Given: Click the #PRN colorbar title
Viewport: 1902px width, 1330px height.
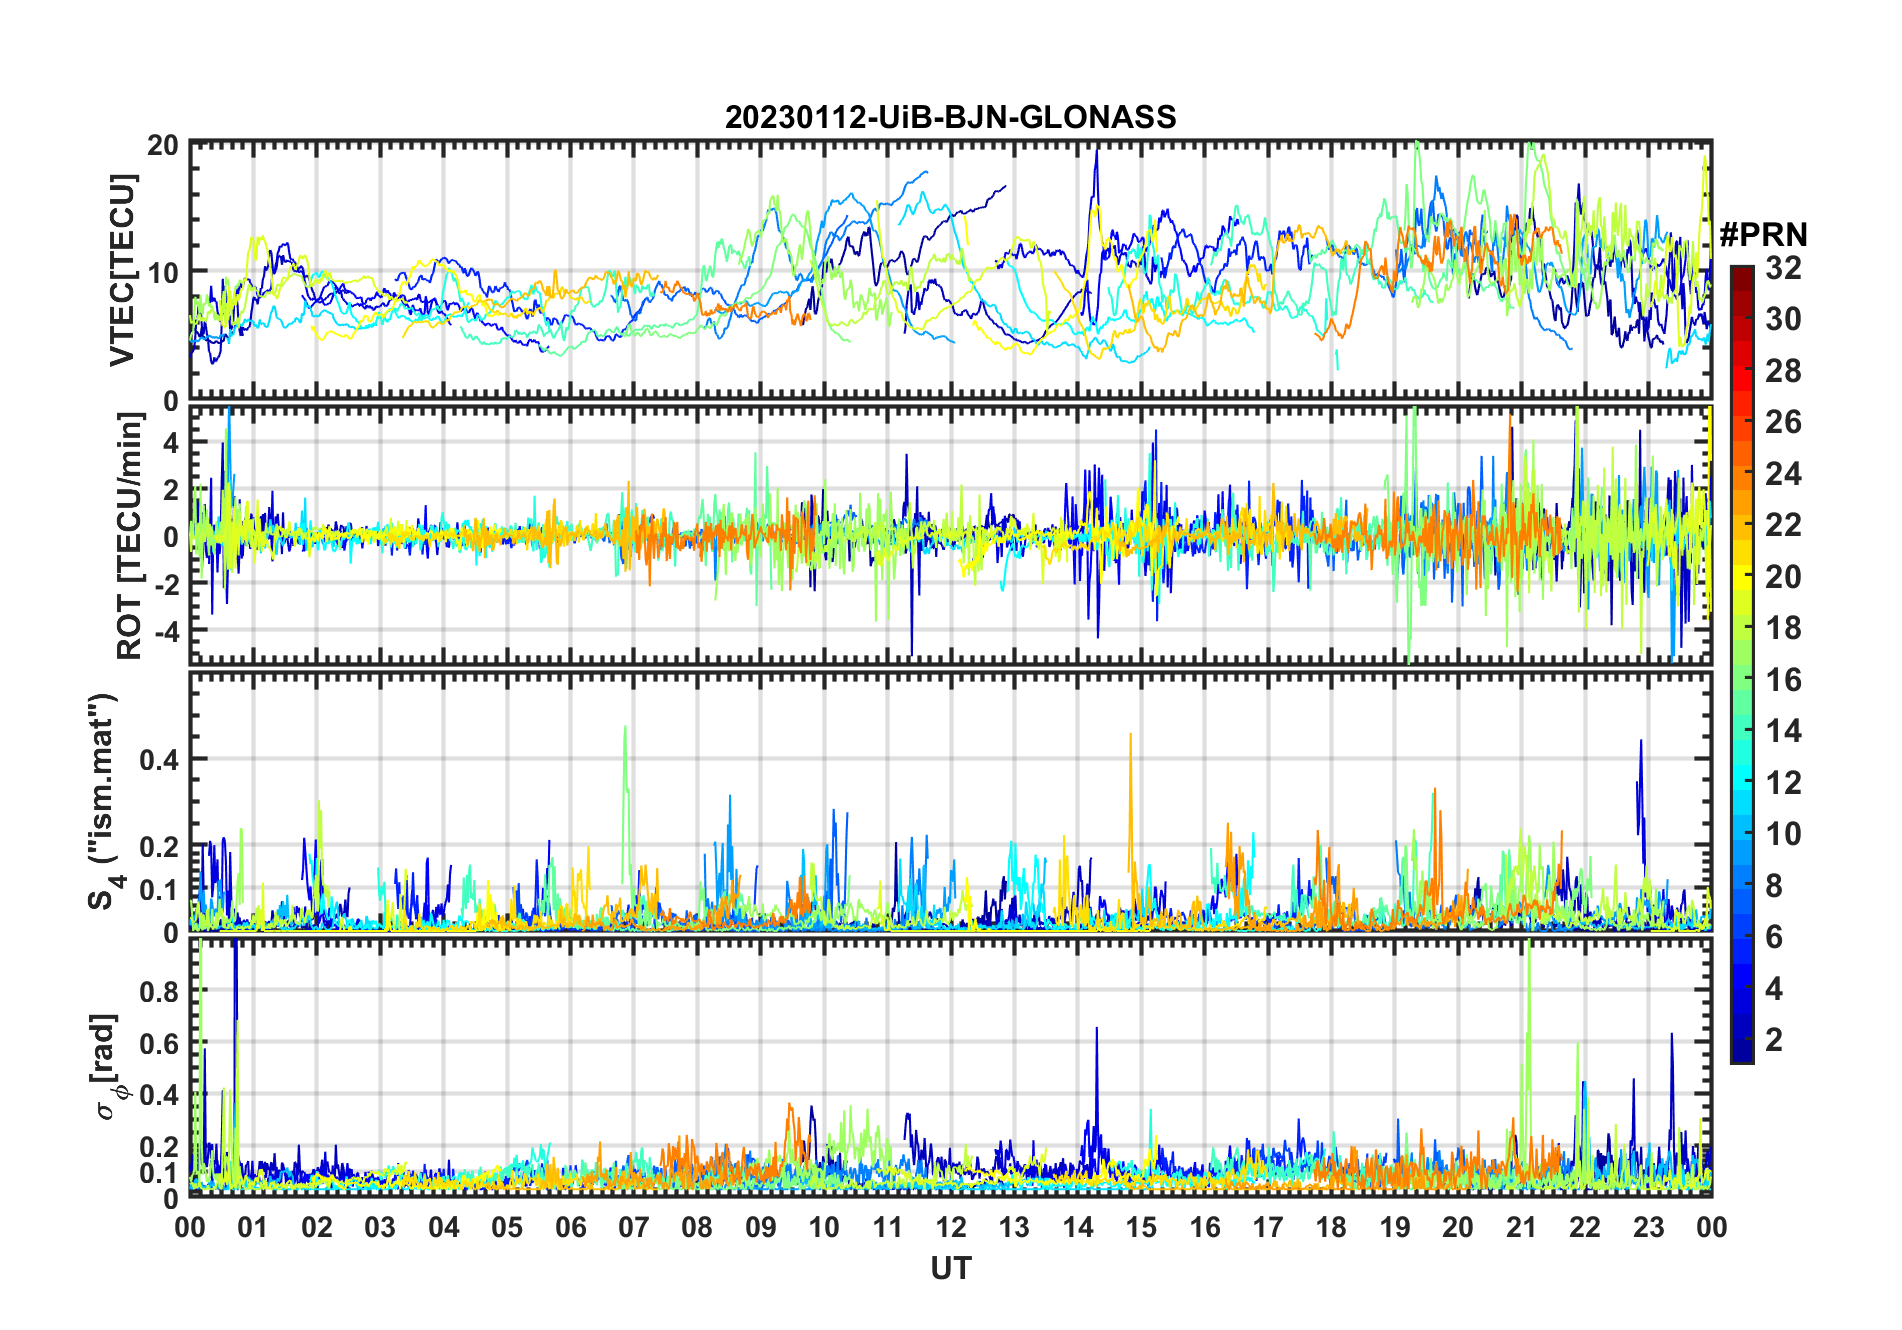Looking at the screenshot, I should 1763,235.
